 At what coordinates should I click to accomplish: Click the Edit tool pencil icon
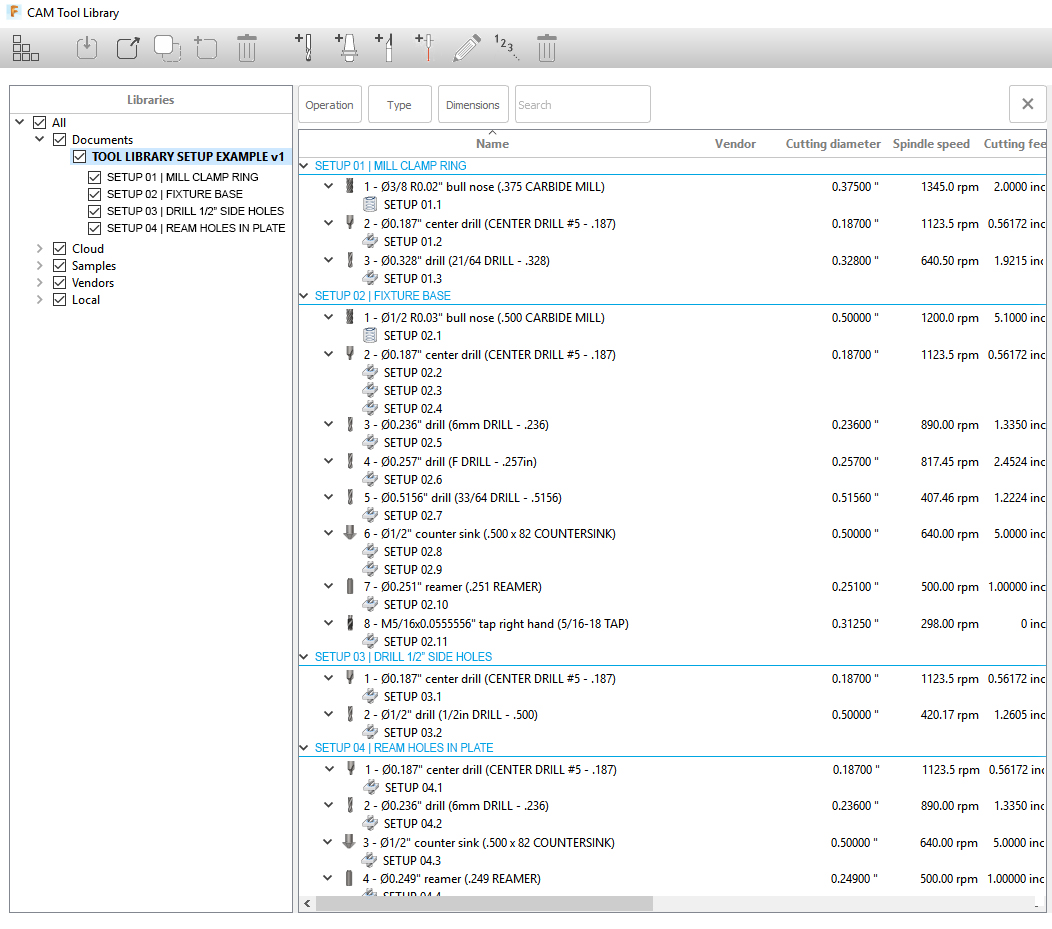pyautogui.click(x=466, y=48)
